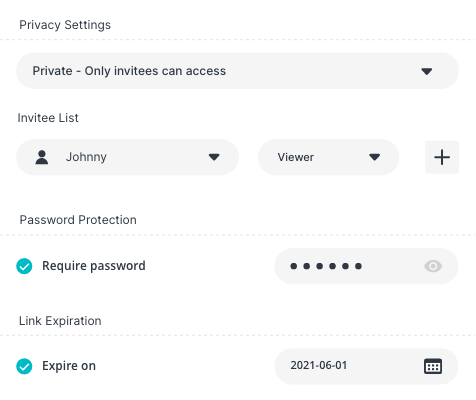Click the person avatar icon beside Johnny
The height and width of the screenshot is (400, 476).
click(42, 157)
